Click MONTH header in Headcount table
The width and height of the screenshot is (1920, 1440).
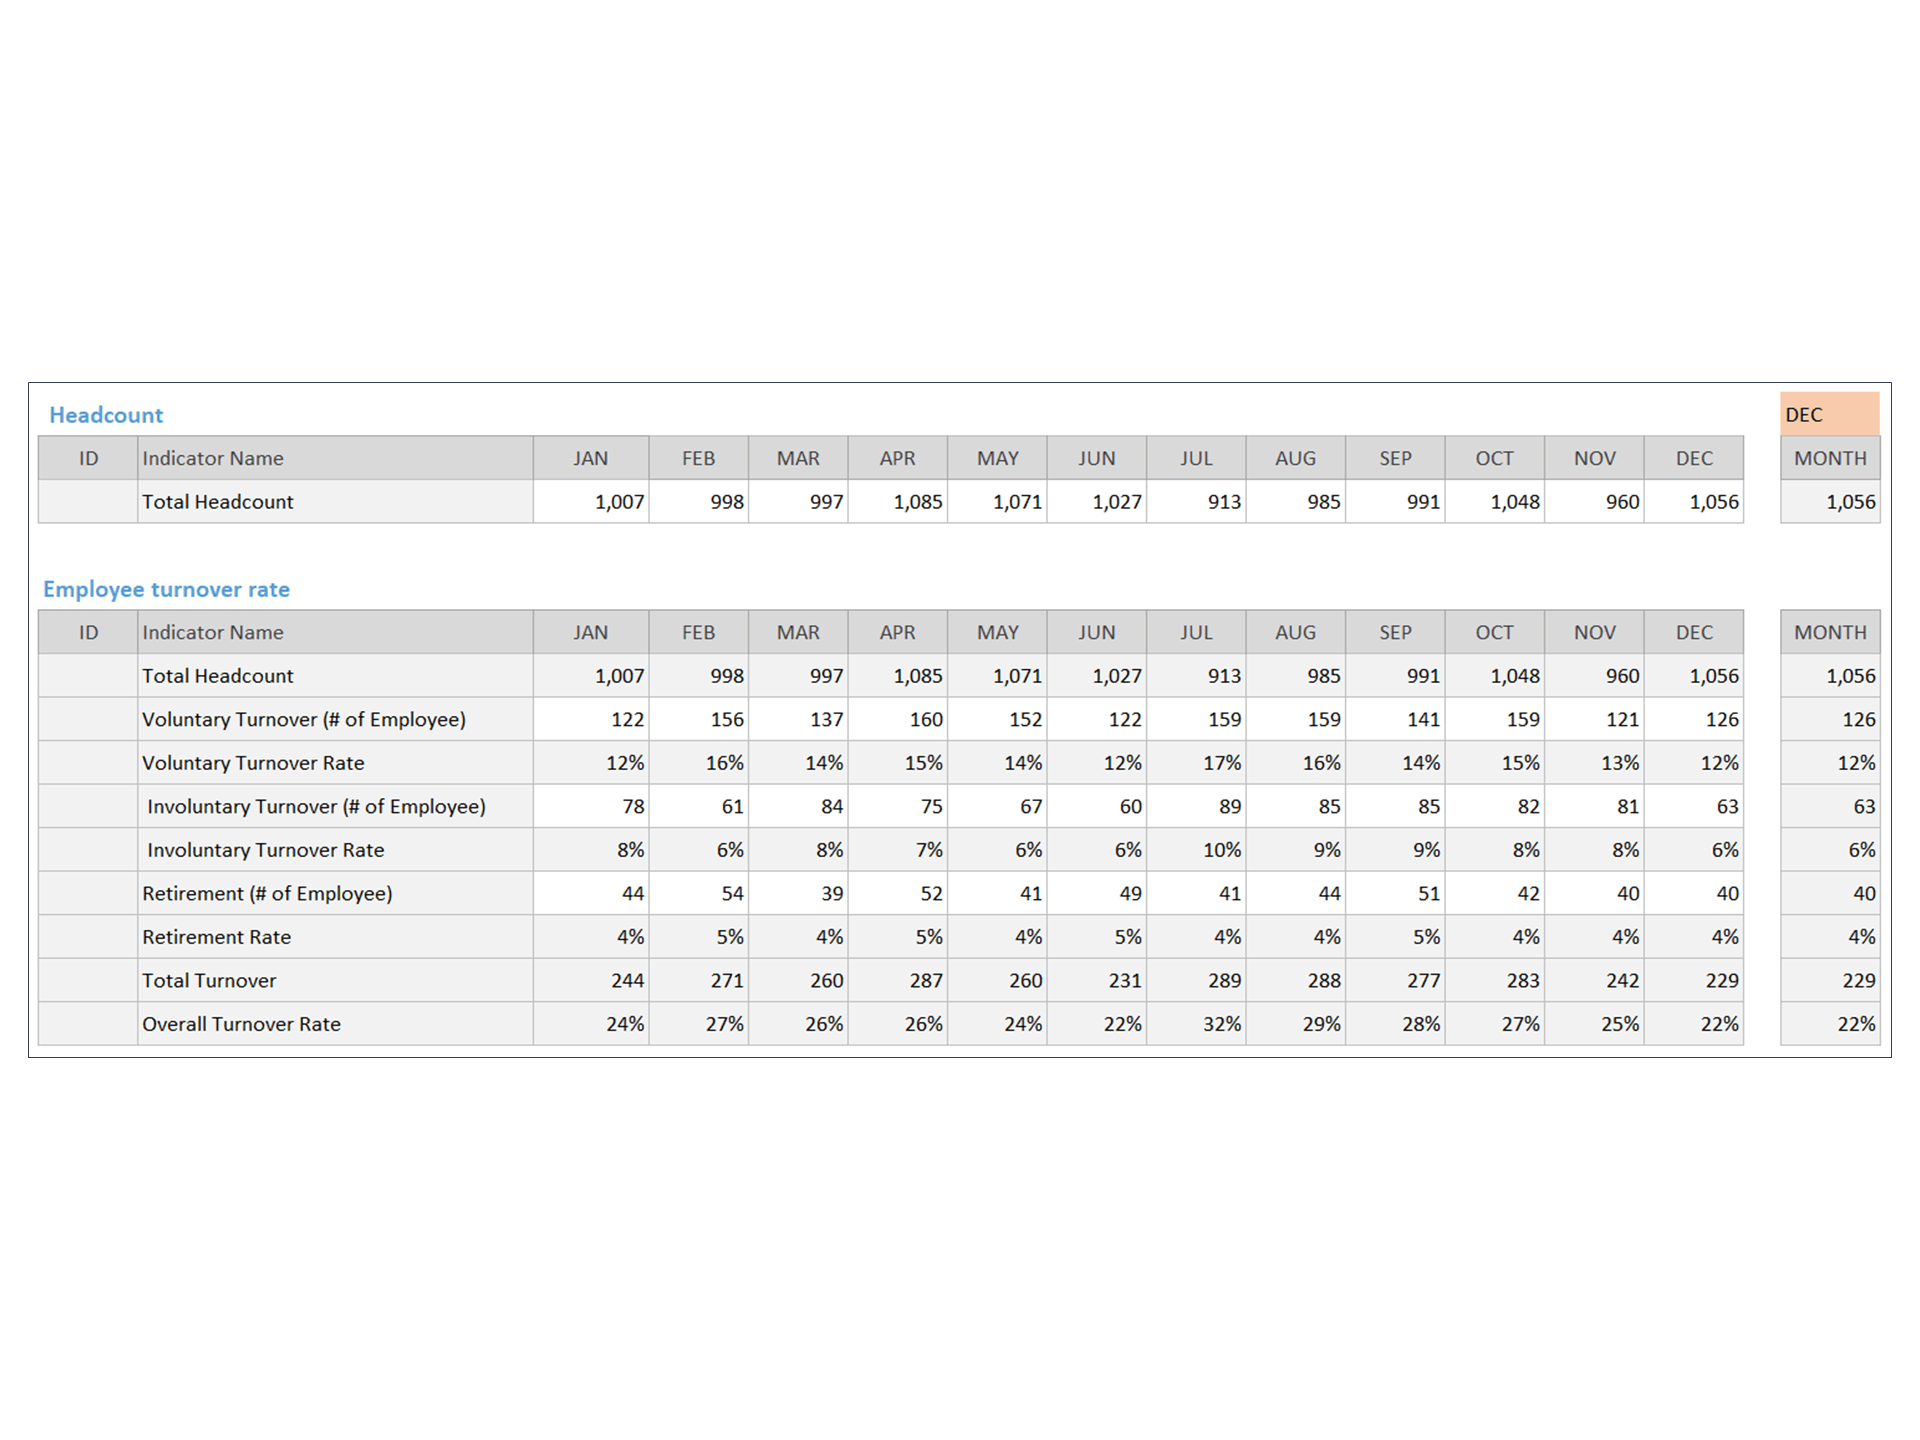(x=1830, y=458)
